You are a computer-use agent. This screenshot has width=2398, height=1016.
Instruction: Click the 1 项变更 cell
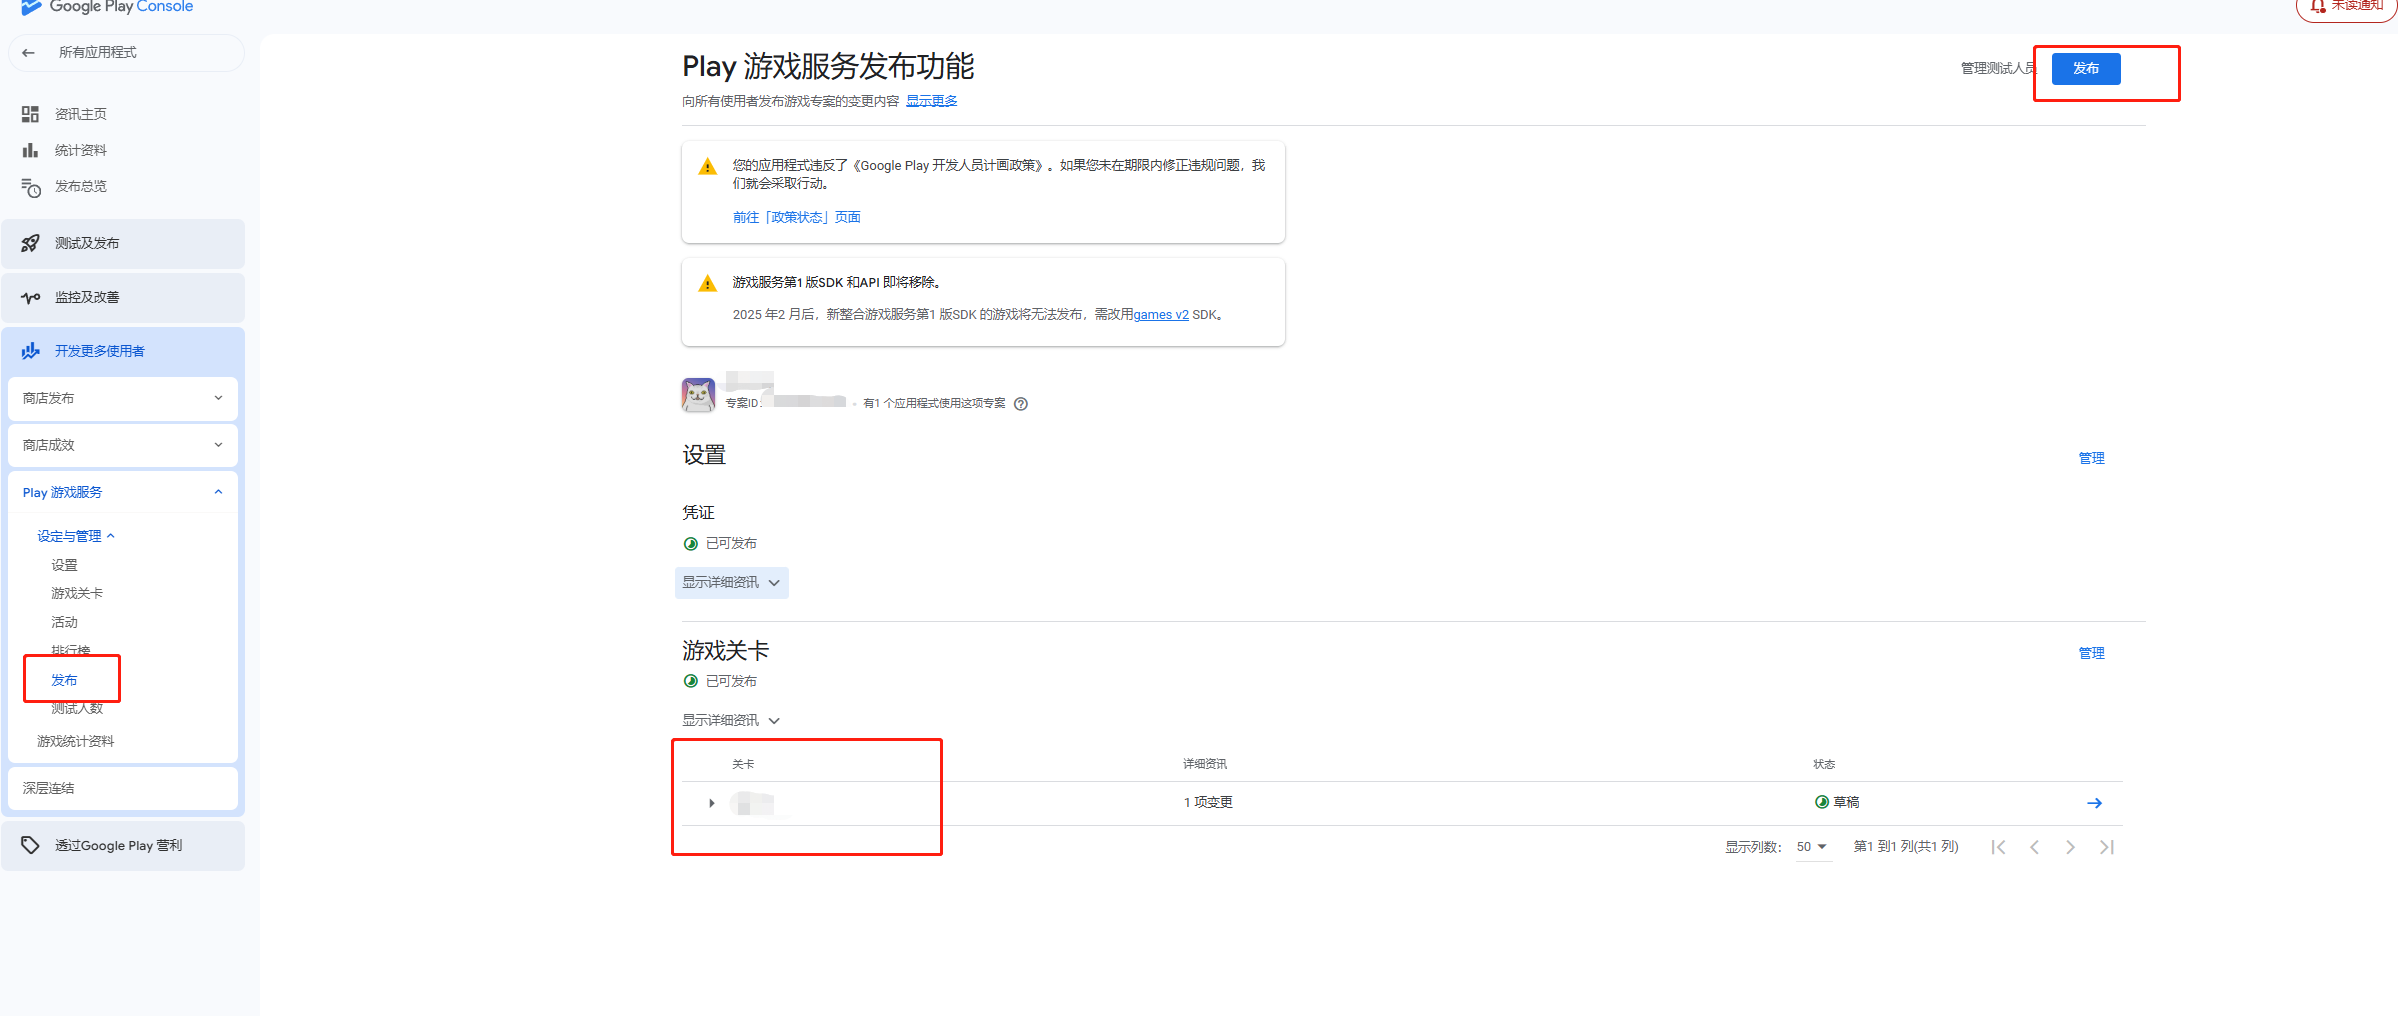coord(1208,802)
